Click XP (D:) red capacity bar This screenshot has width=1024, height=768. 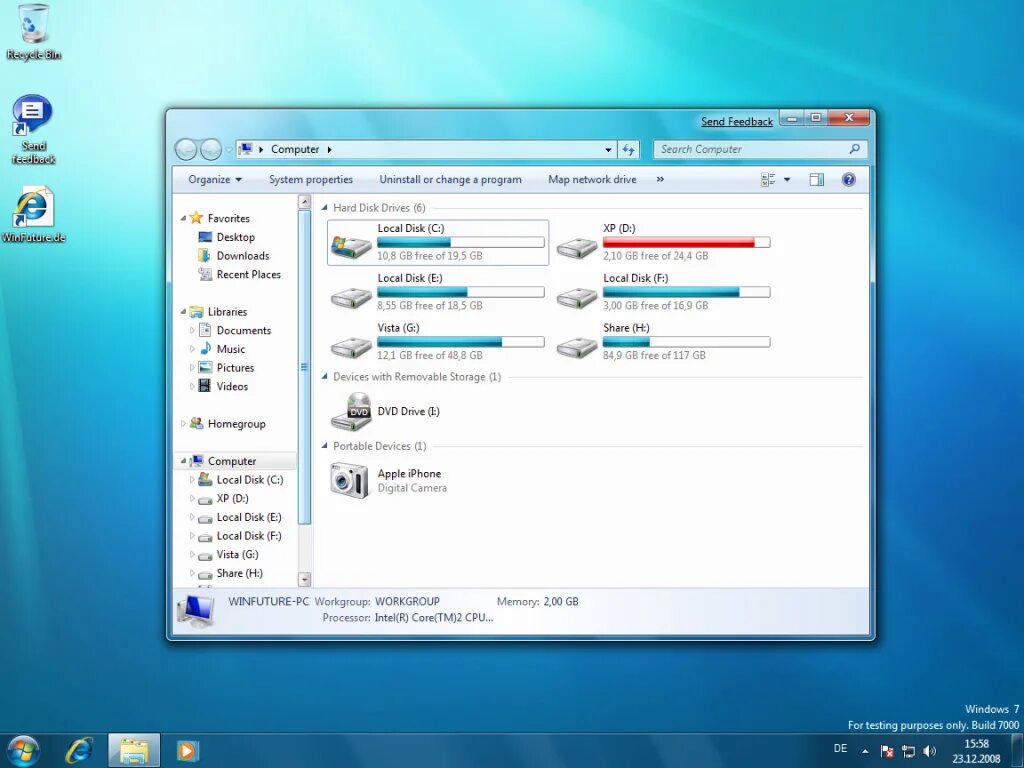coord(686,242)
